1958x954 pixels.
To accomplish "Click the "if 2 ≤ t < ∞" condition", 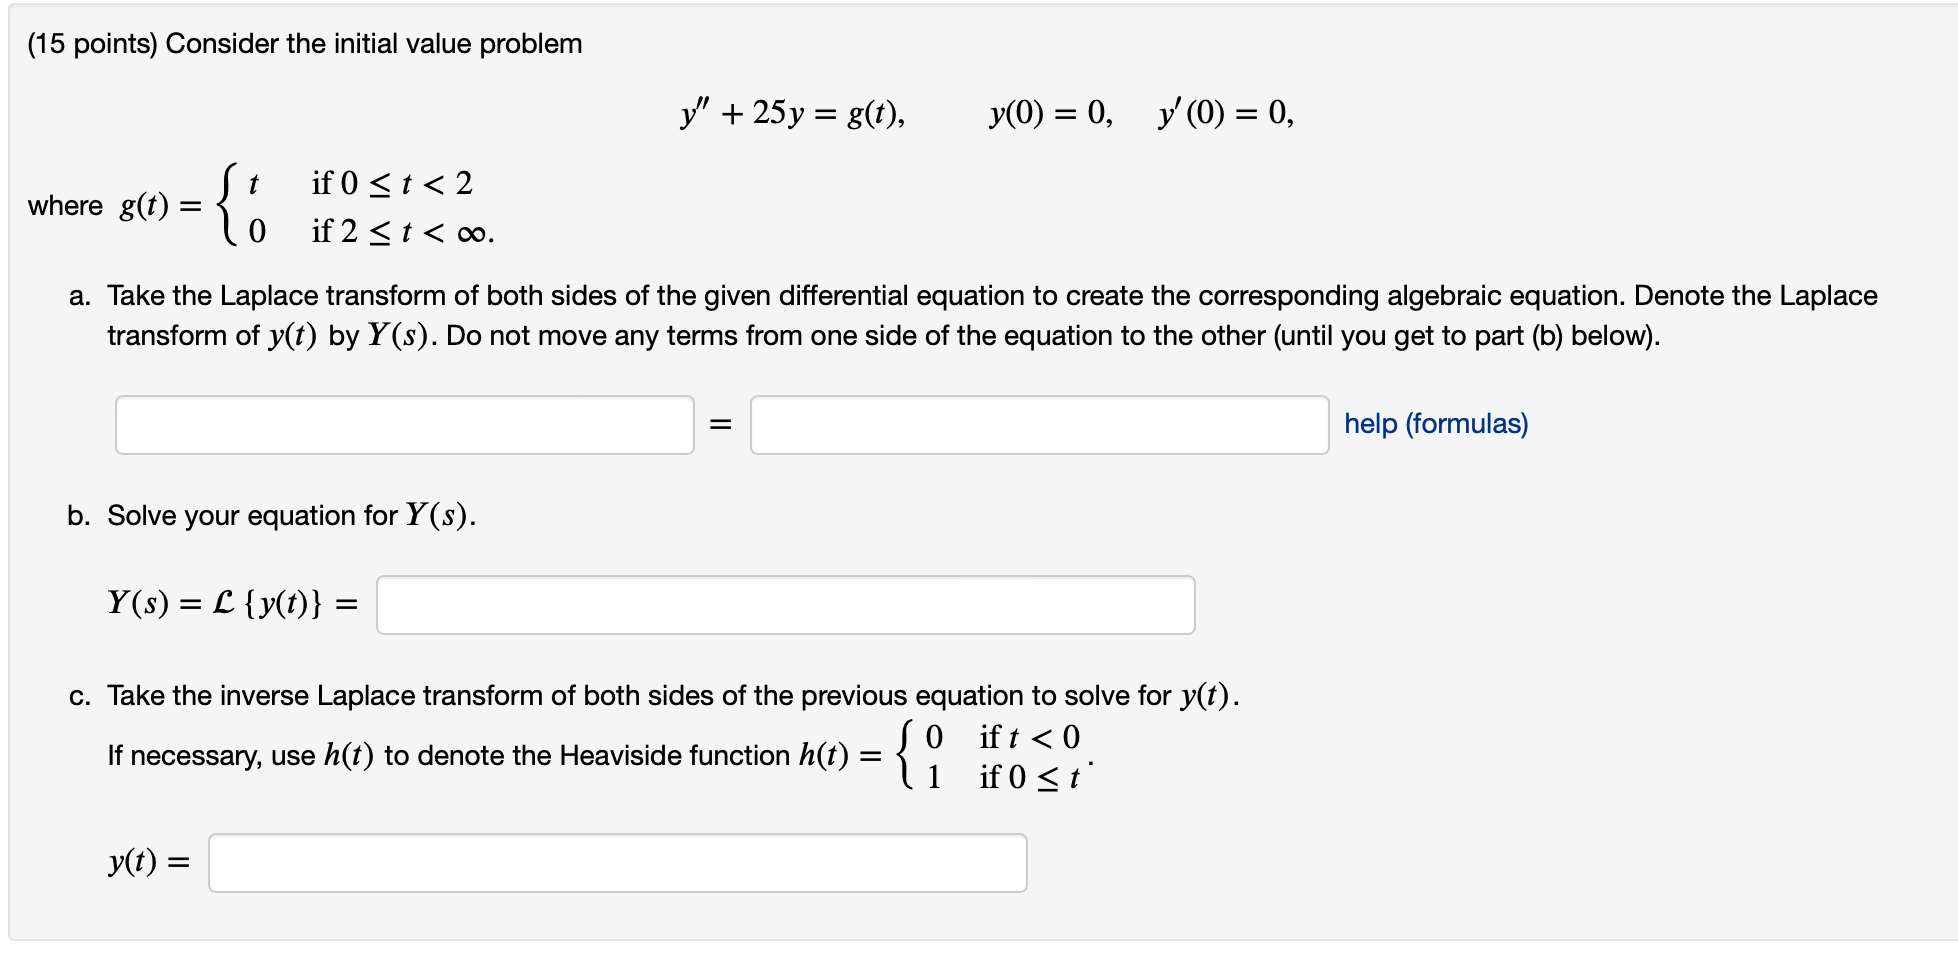I will click(x=402, y=232).
